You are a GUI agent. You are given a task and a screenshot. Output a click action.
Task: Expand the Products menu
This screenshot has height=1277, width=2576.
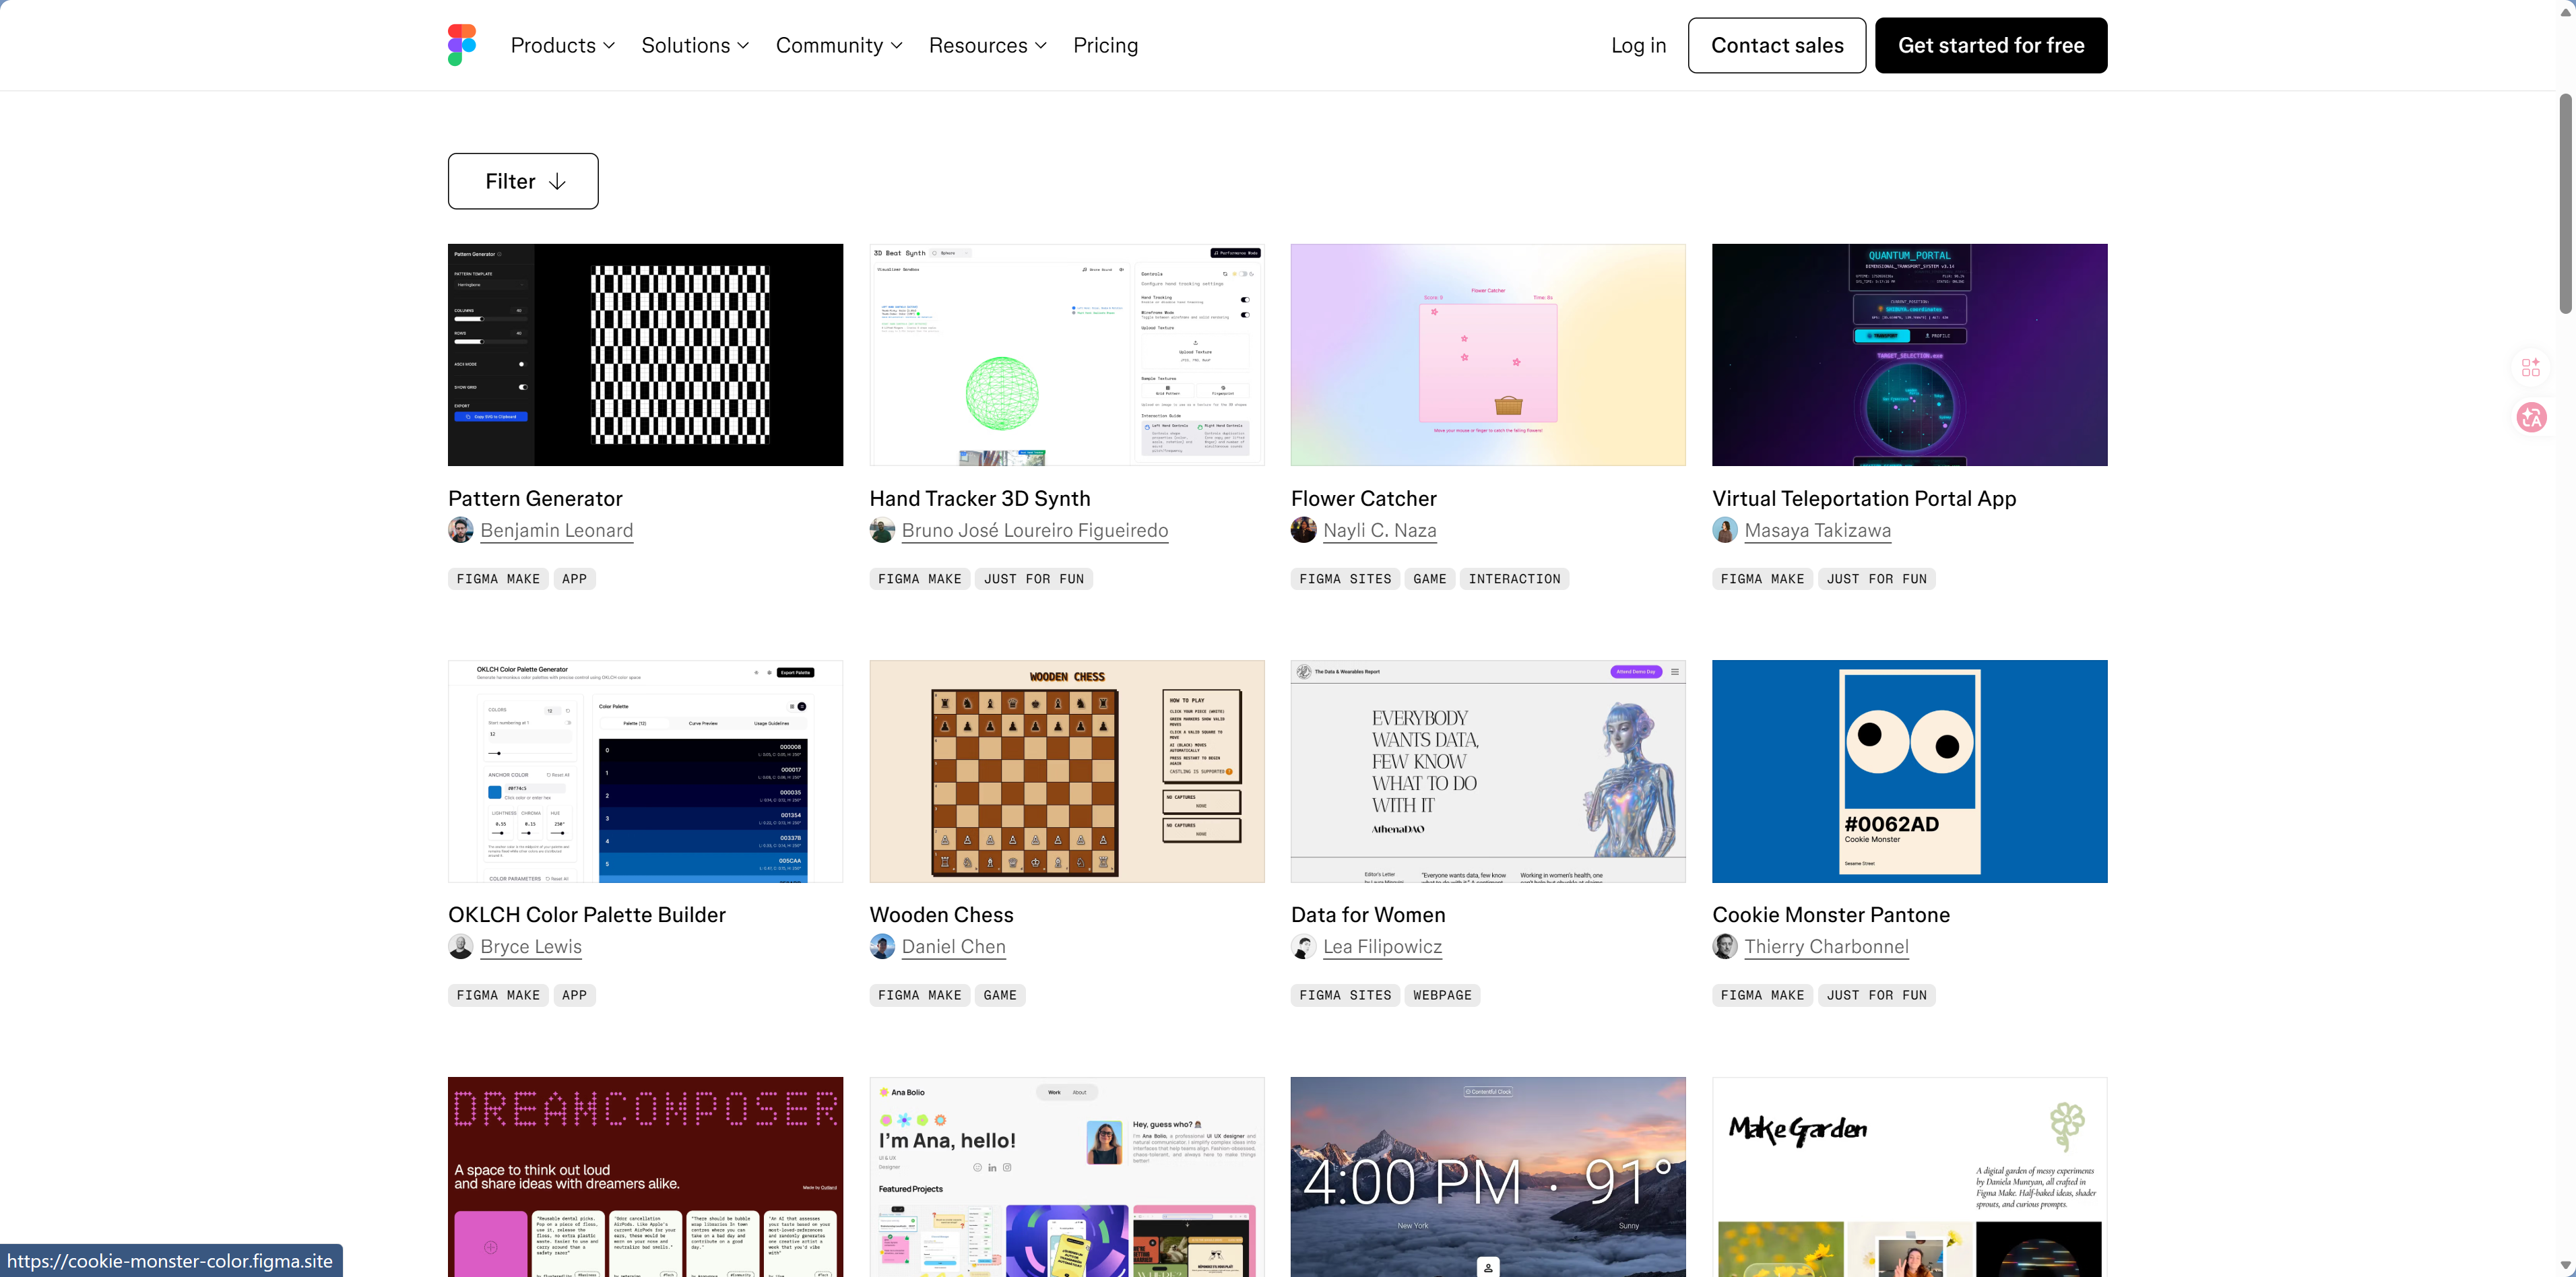point(562,45)
